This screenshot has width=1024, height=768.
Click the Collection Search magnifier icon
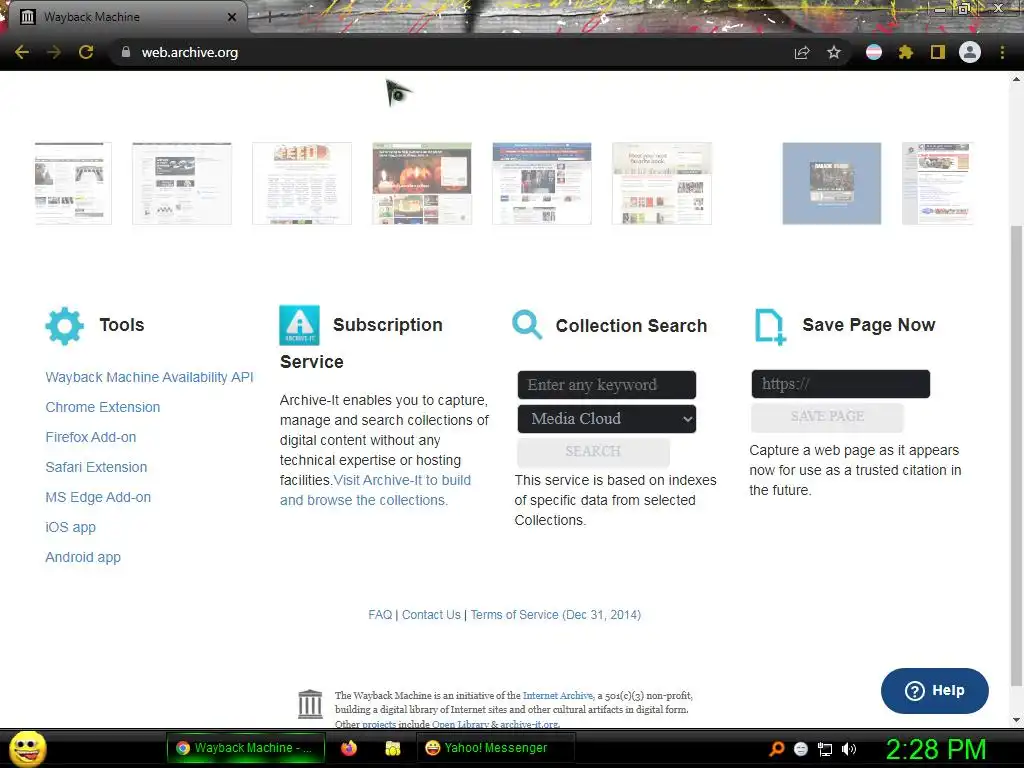[x=527, y=325]
